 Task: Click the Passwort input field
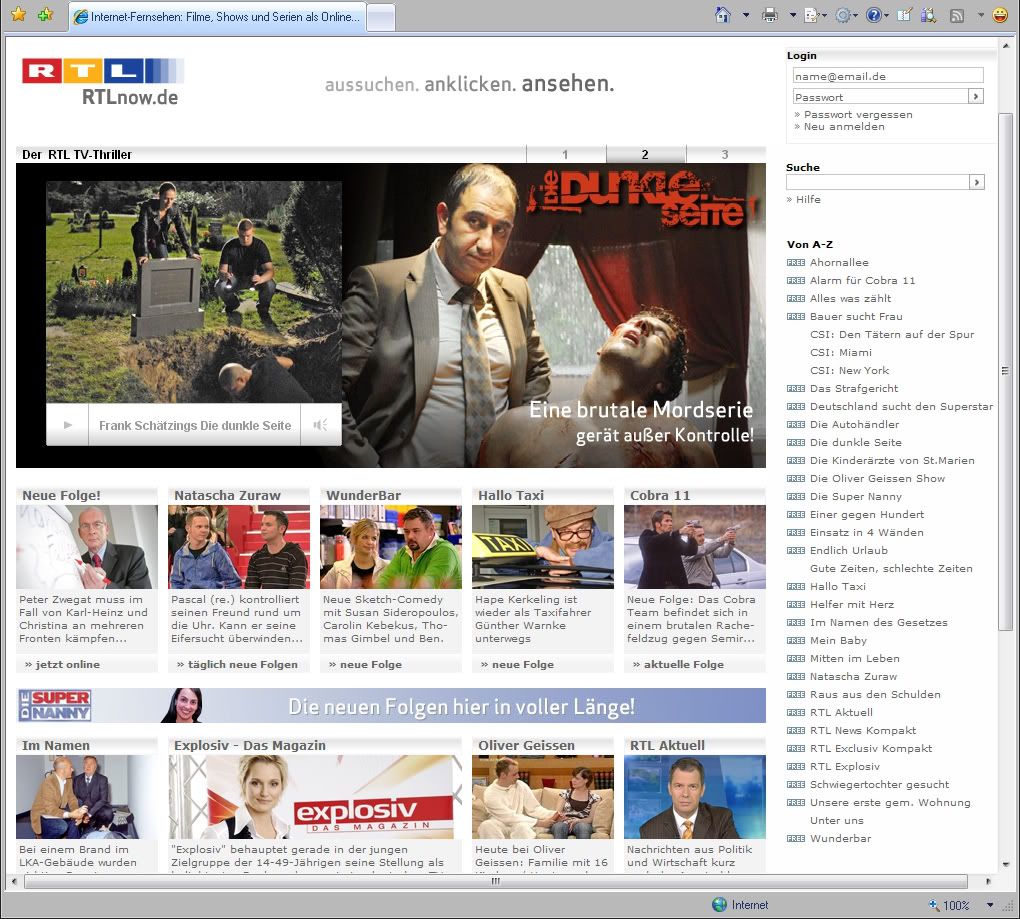coord(881,97)
